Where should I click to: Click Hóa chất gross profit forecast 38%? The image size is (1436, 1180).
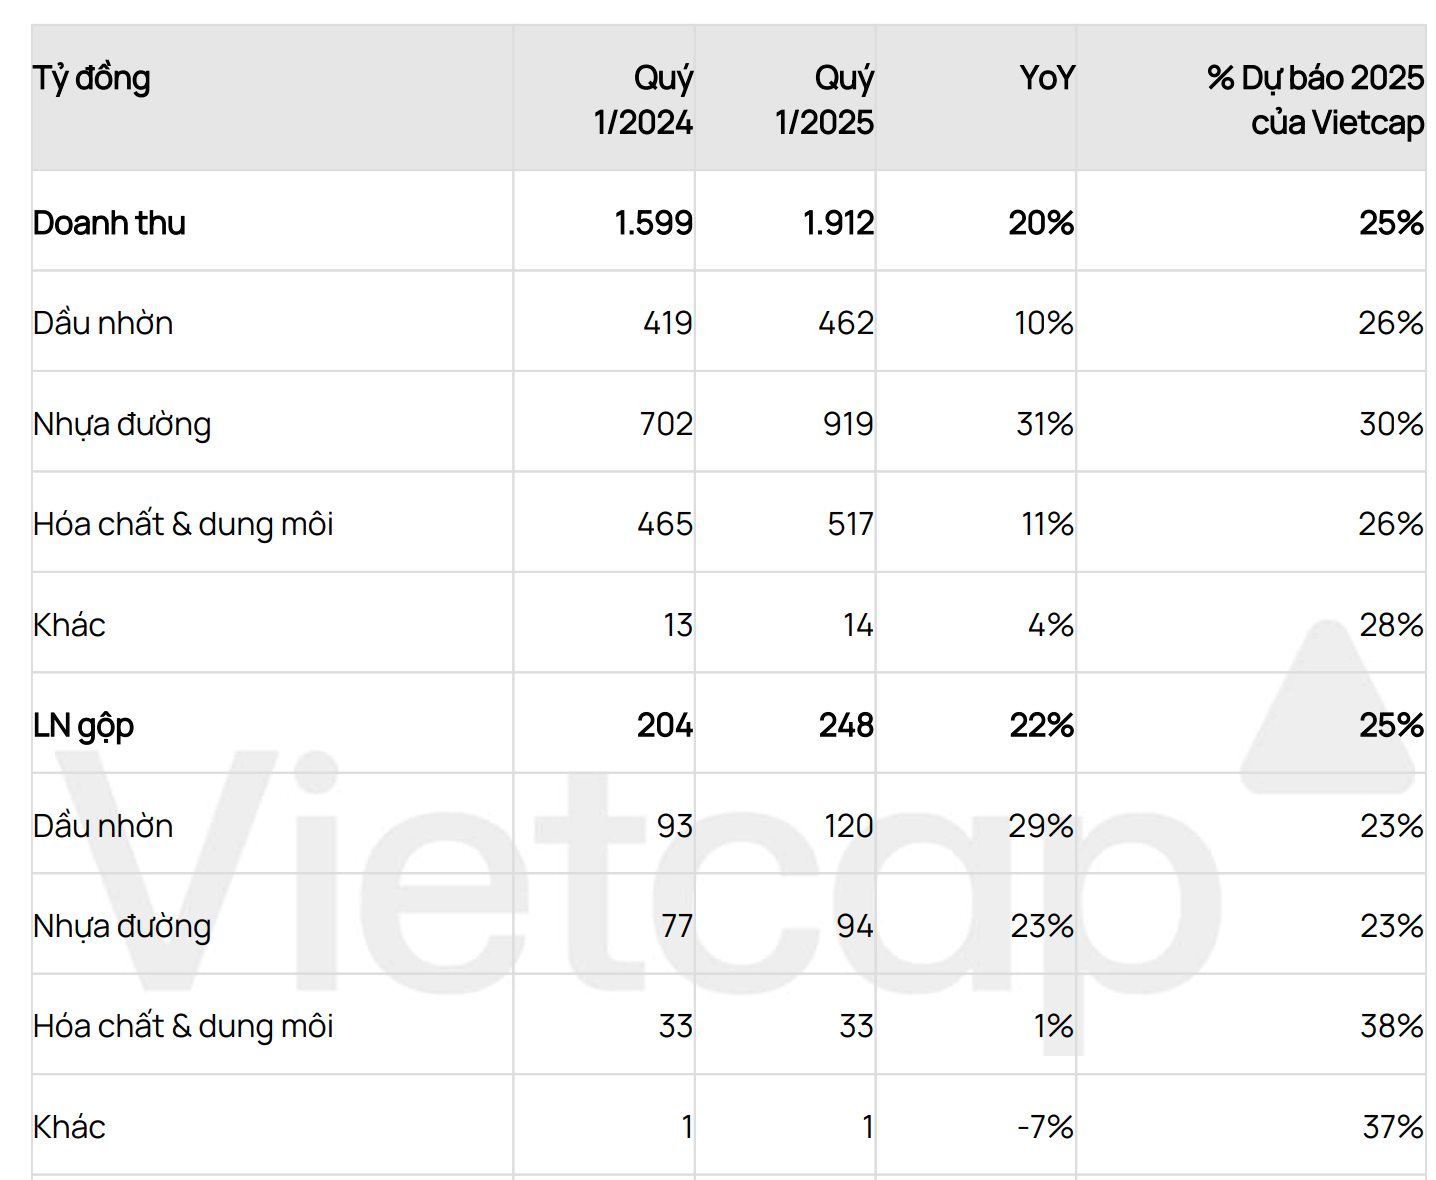[x=1391, y=1026]
